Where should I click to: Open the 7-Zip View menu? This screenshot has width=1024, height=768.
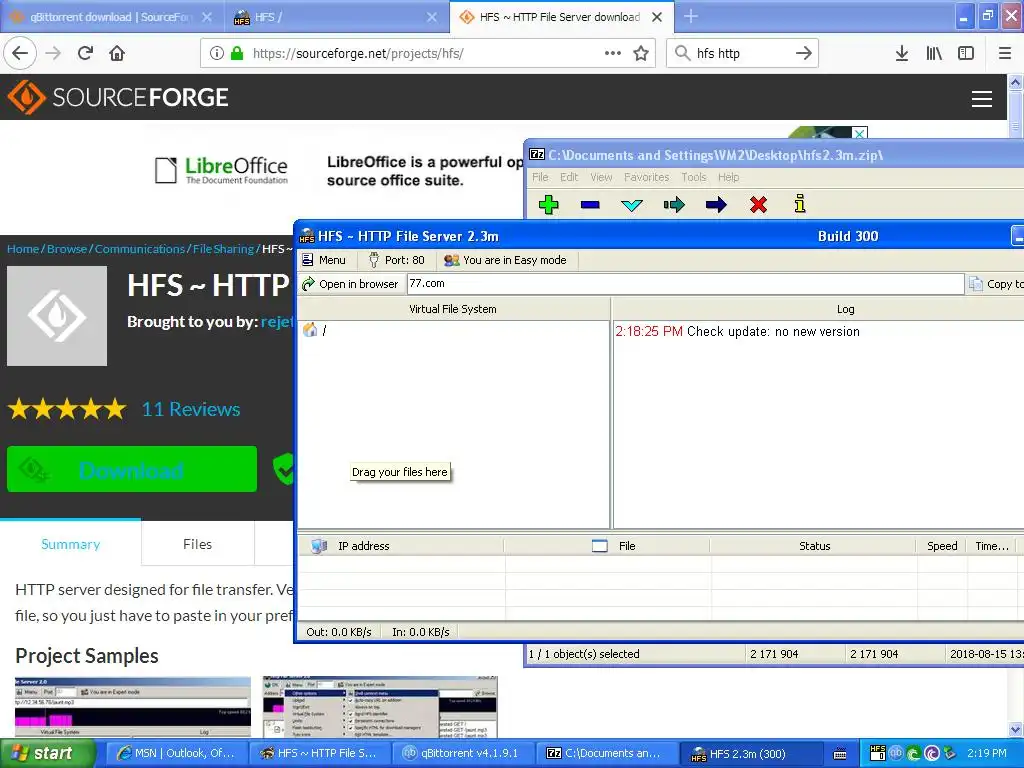click(x=601, y=177)
